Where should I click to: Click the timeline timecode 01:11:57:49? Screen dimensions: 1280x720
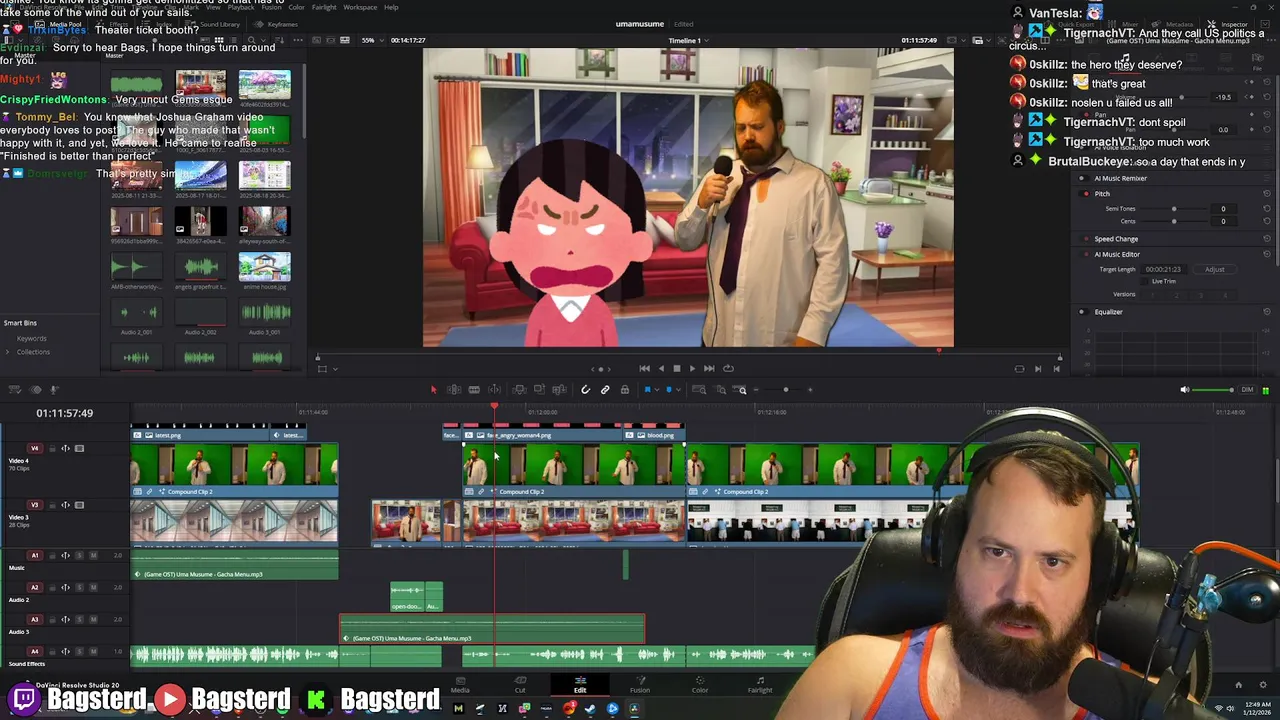[x=65, y=413]
